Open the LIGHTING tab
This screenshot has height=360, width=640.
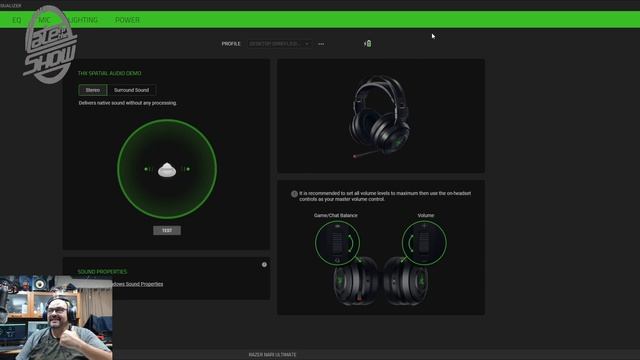tap(83, 20)
